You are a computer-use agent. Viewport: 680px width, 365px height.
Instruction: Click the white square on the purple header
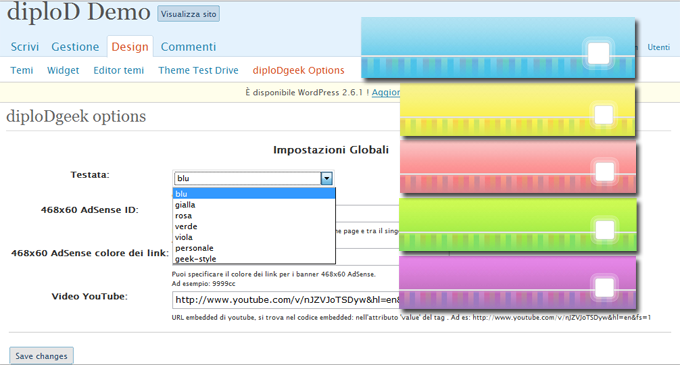click(x=605, y=287)
